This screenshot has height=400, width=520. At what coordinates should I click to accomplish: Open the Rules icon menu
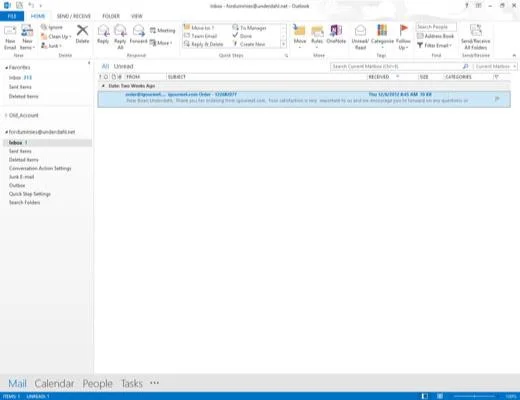click(317, 31)
